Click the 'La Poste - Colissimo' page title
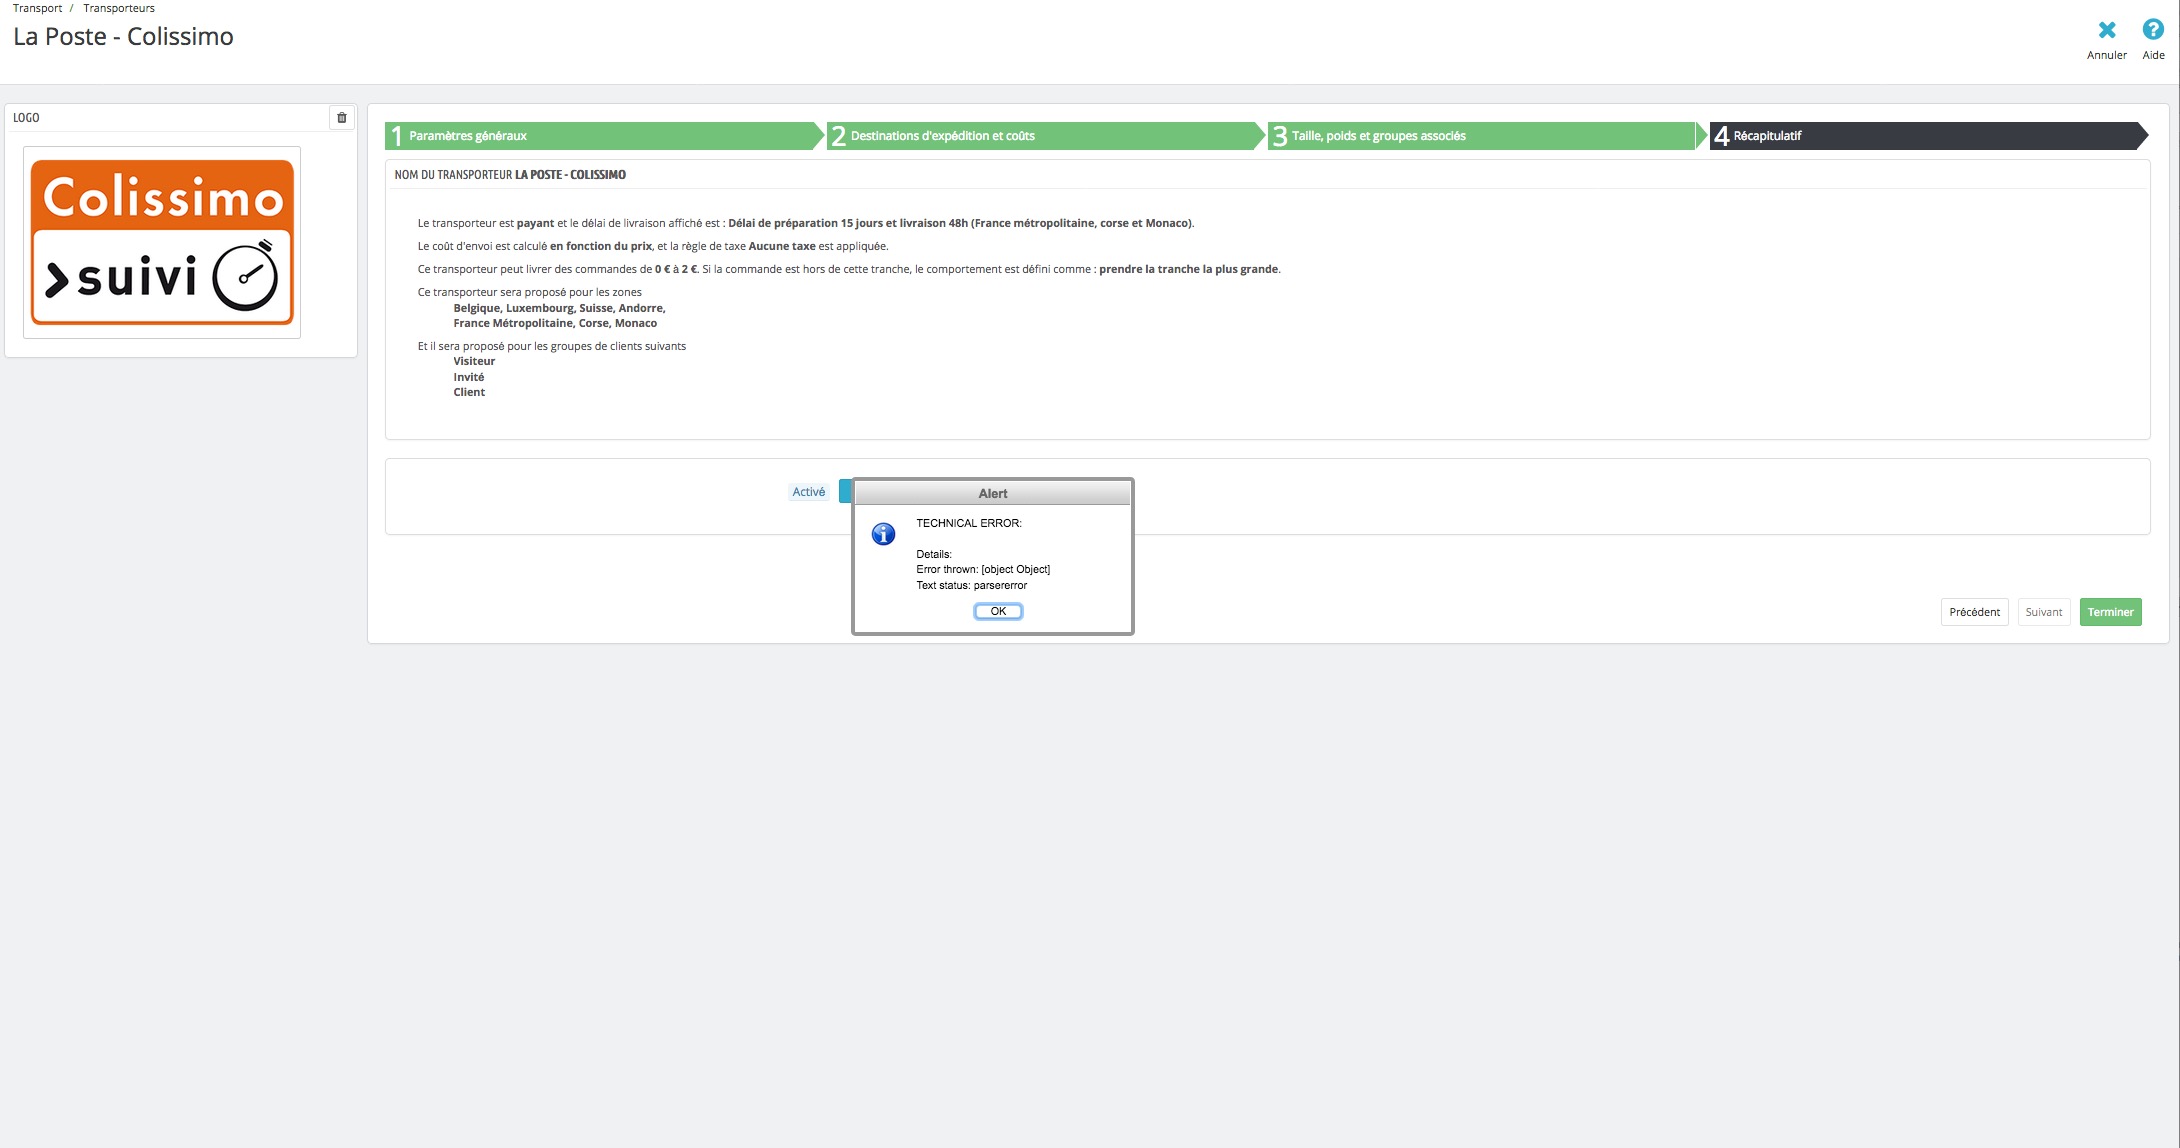Image resolution: width=2180 pixels, height=1148 pixels. click(x=123, y=37)
